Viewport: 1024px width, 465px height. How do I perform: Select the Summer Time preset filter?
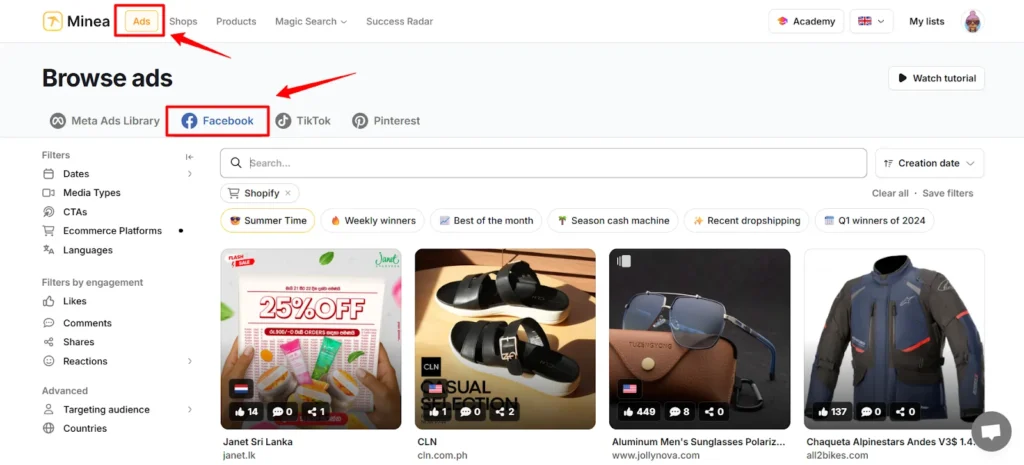(267, 220)
